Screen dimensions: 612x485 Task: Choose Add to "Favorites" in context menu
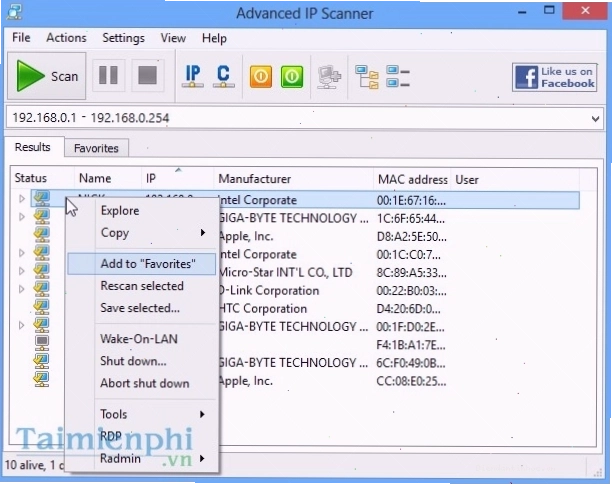[x=141, y=264]
